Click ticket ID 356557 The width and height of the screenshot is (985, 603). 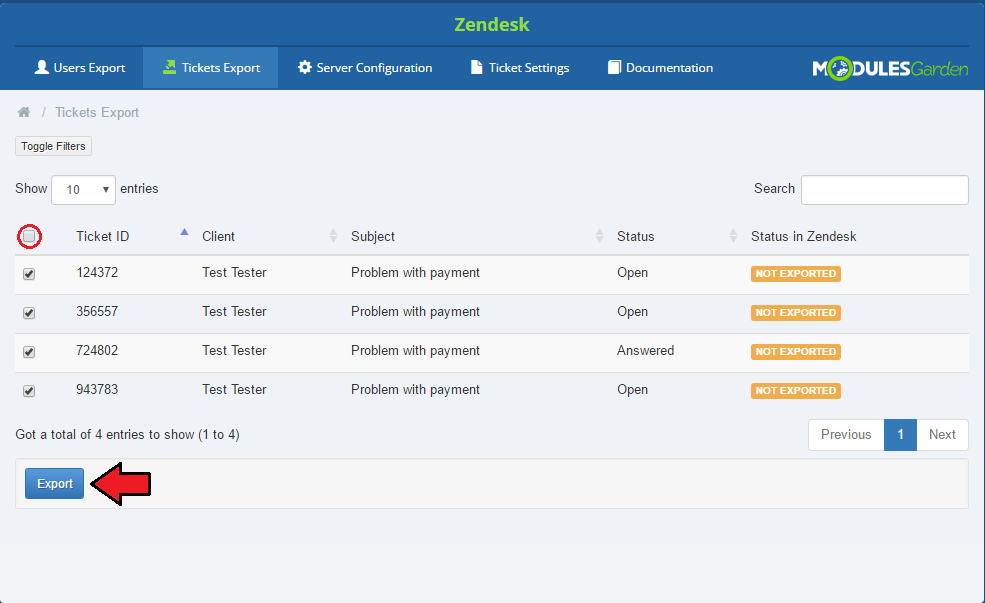click(x=97, y=312)
